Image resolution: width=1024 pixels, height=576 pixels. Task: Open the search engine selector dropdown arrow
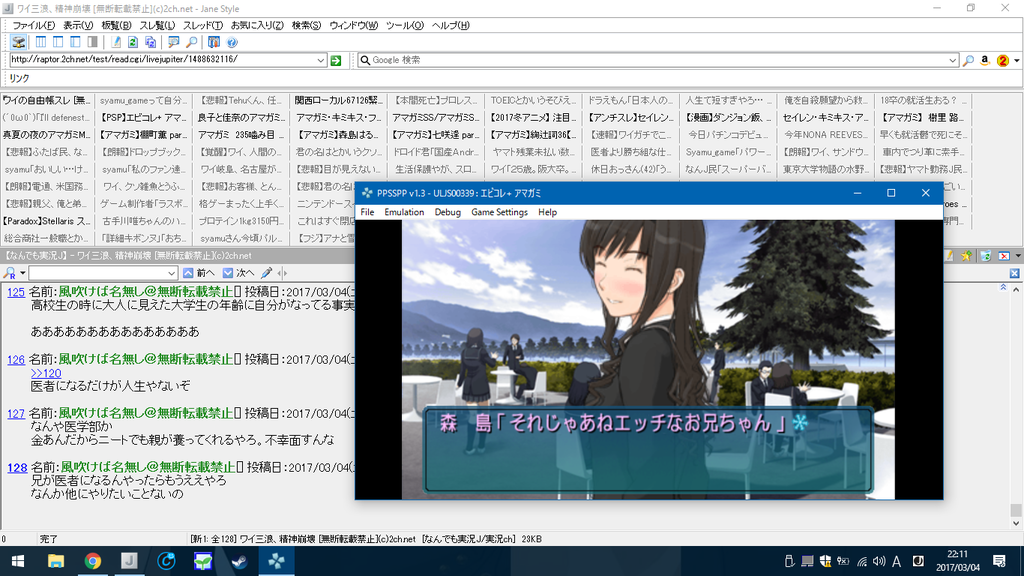click(x=1016, y=61)
